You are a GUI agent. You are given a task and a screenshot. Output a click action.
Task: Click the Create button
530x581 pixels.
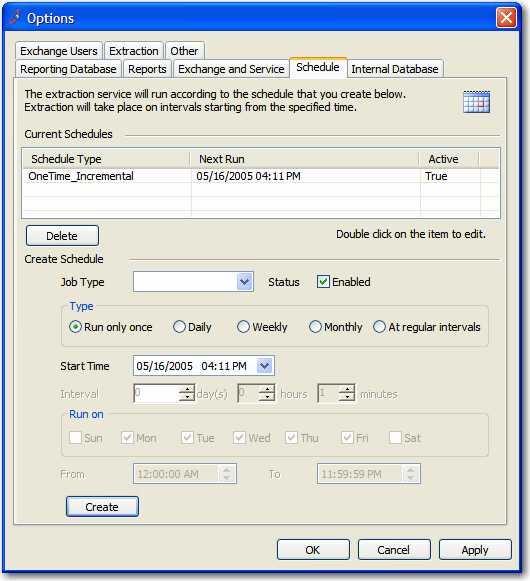(x=102, y=507)
